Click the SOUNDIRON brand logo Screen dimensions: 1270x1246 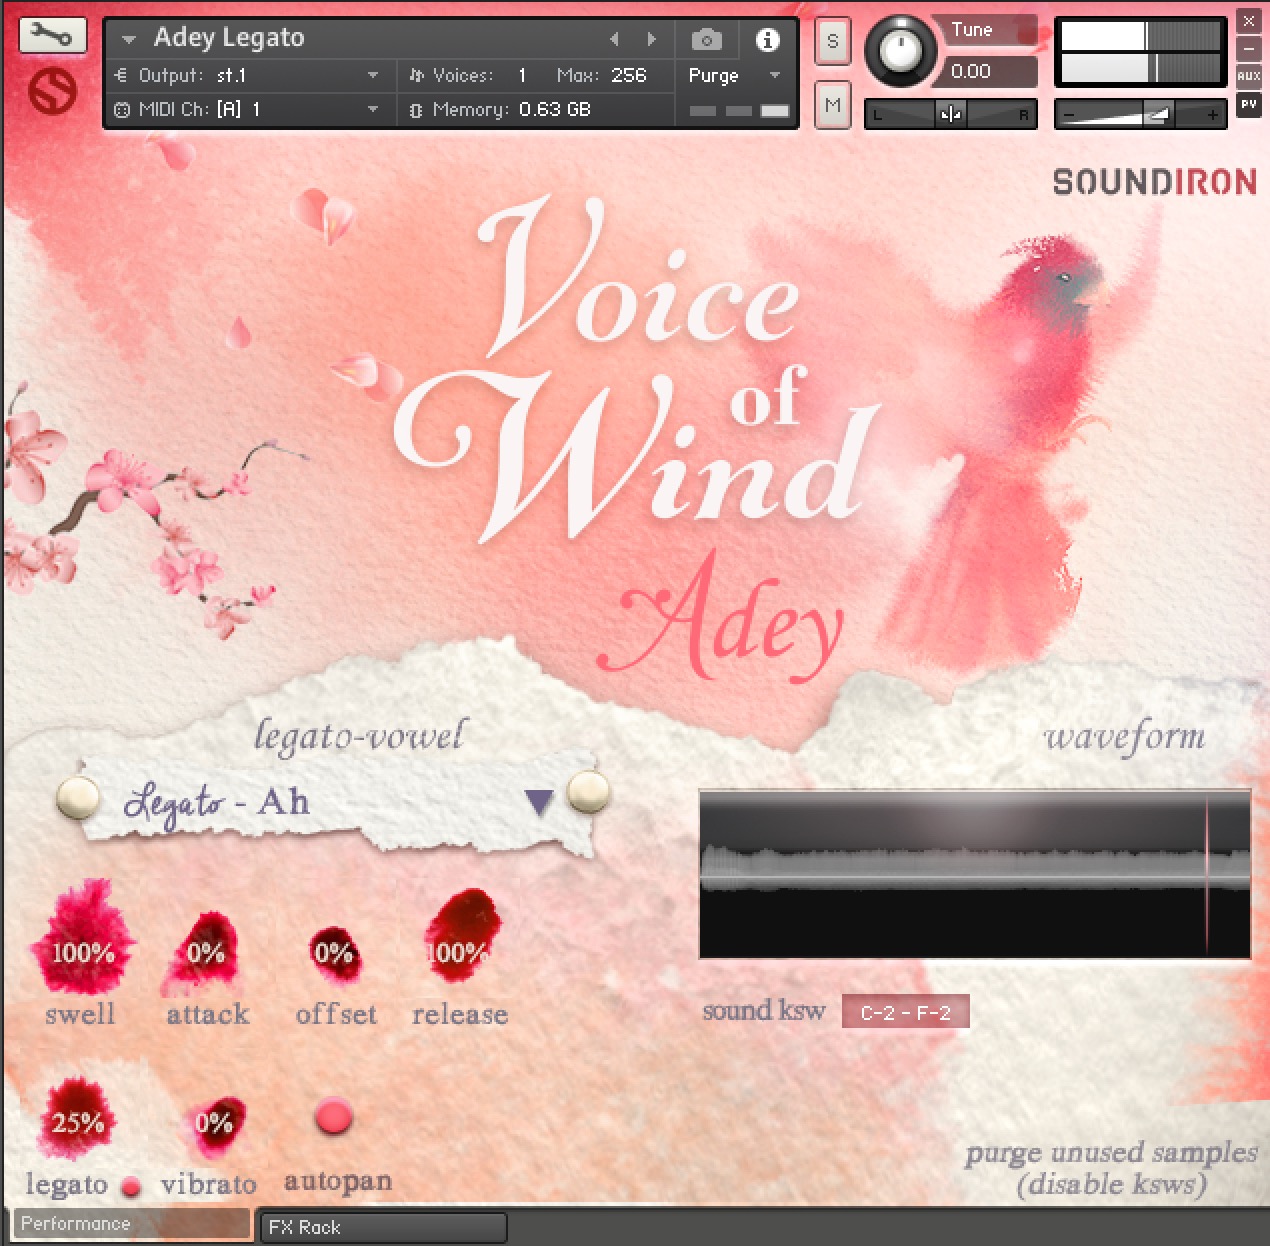click(1155, 182)
